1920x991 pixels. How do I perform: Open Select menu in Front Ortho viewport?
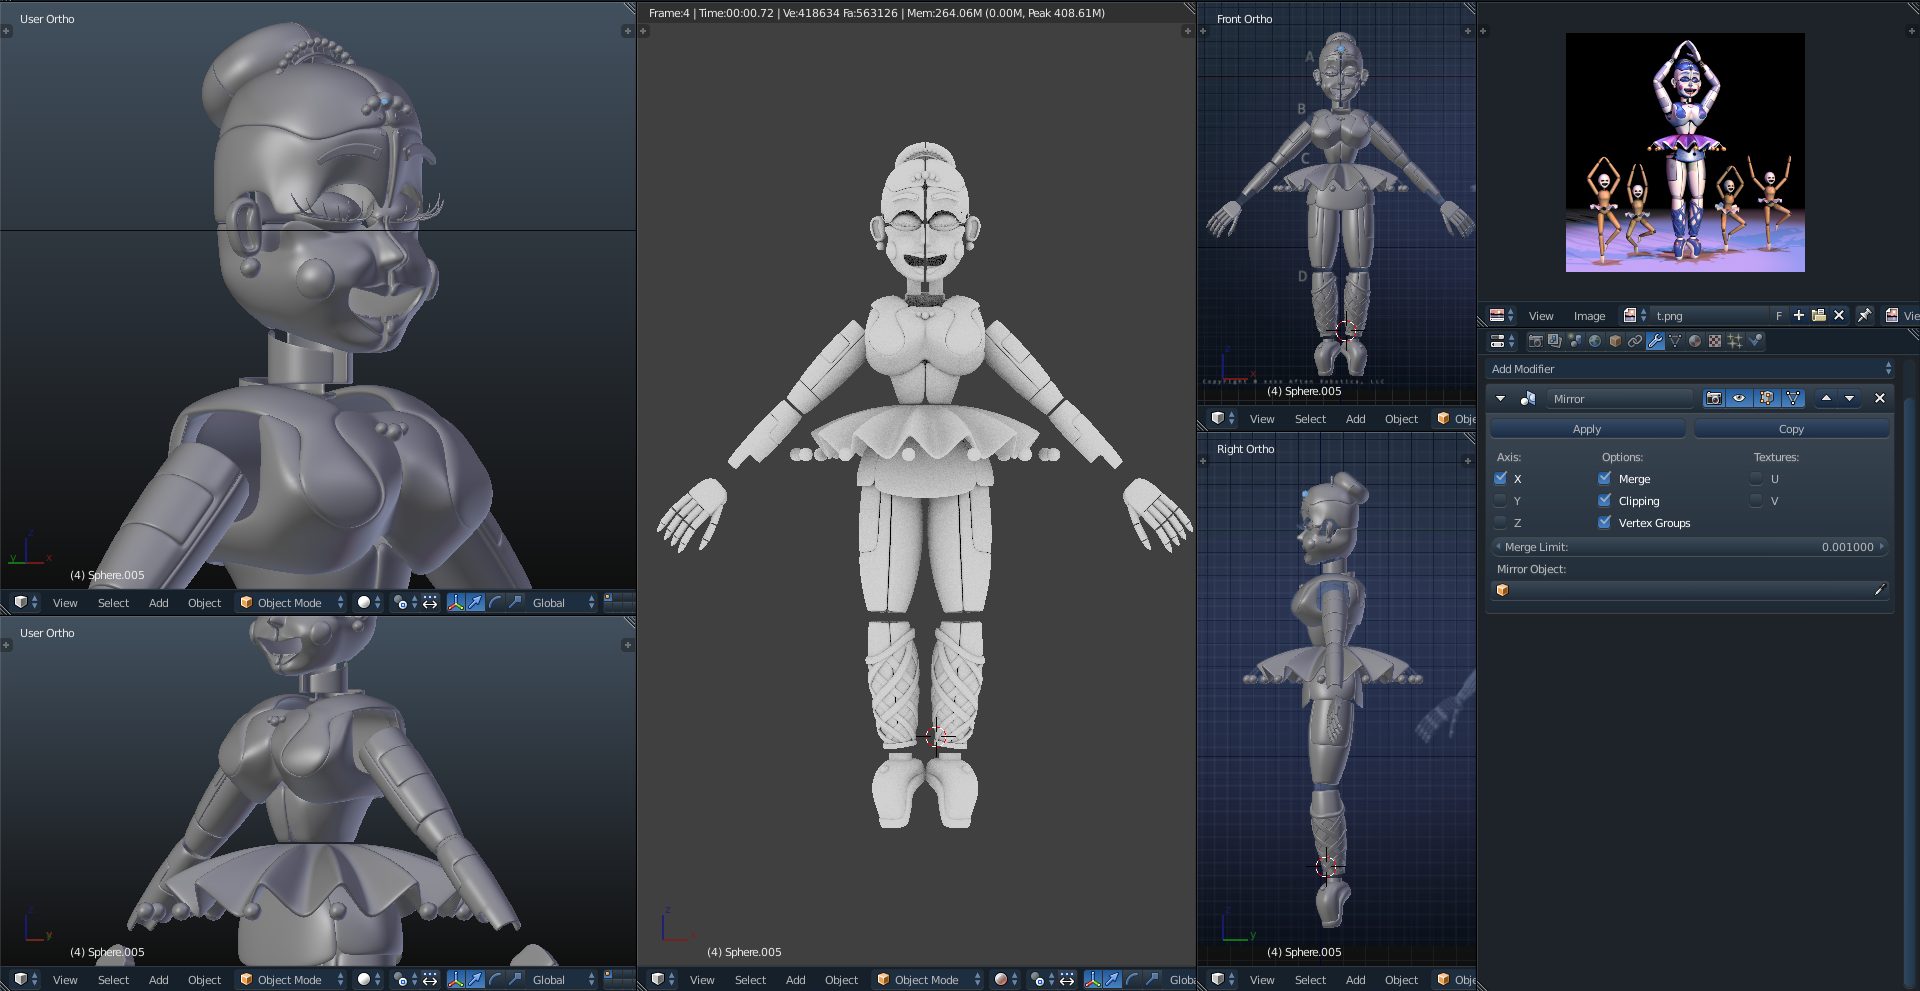(1310, 419)
